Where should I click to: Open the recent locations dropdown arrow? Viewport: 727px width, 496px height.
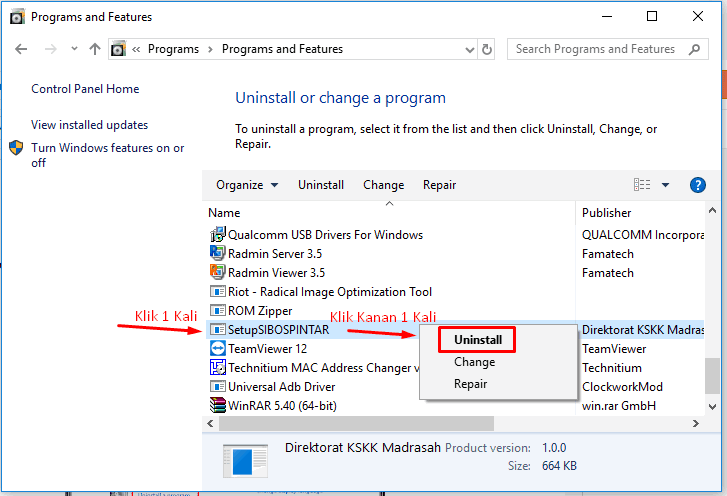coord(74,49)
